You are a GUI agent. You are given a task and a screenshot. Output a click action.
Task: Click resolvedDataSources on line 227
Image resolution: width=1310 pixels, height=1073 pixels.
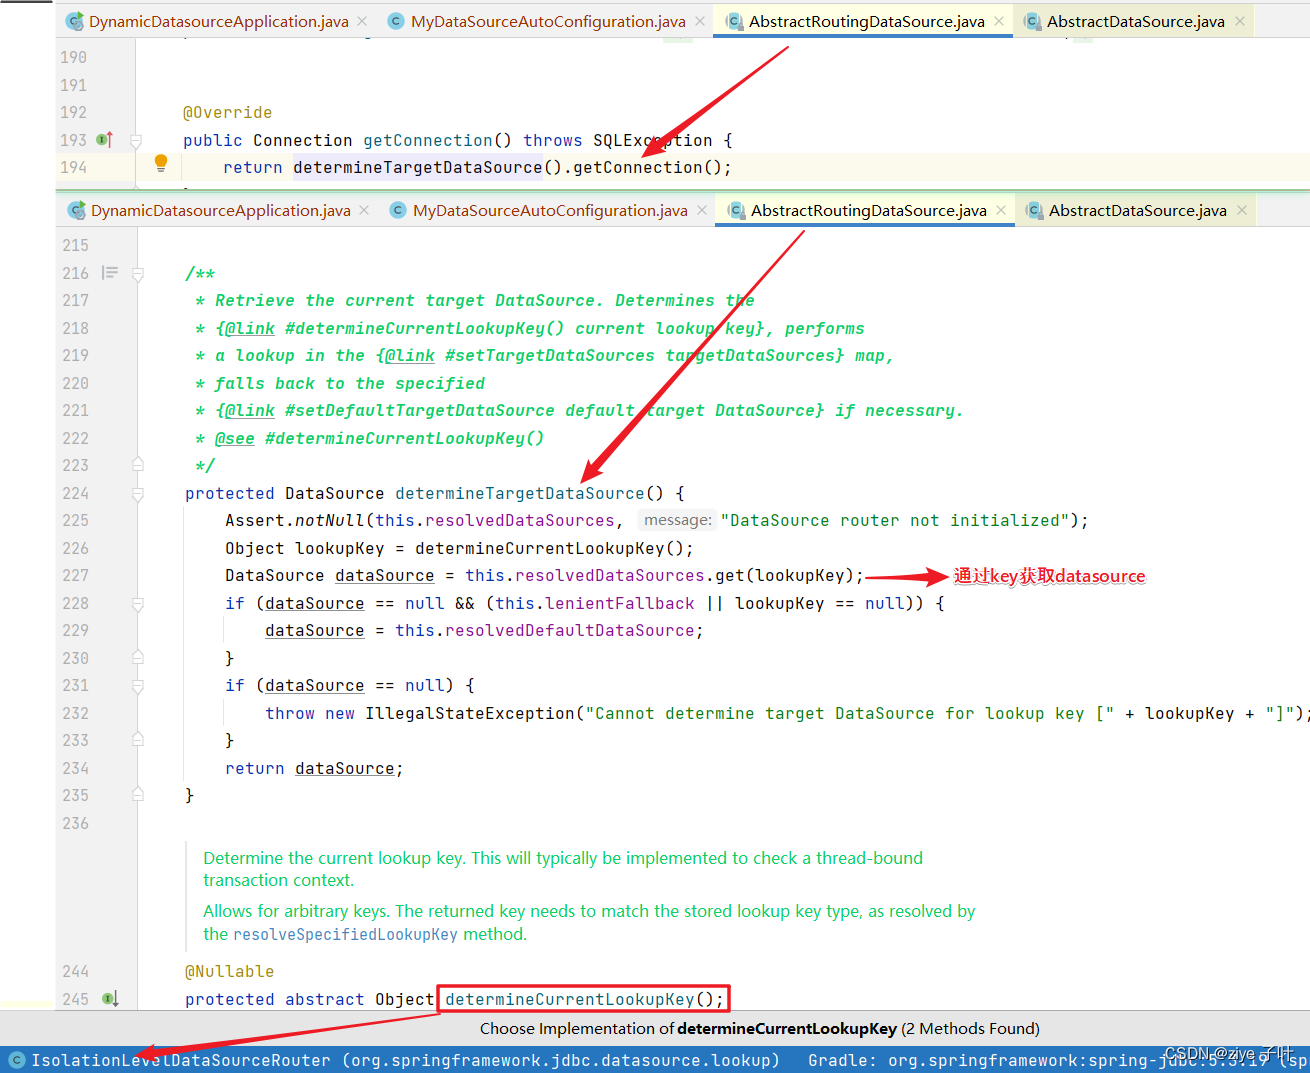coord(610,575)
